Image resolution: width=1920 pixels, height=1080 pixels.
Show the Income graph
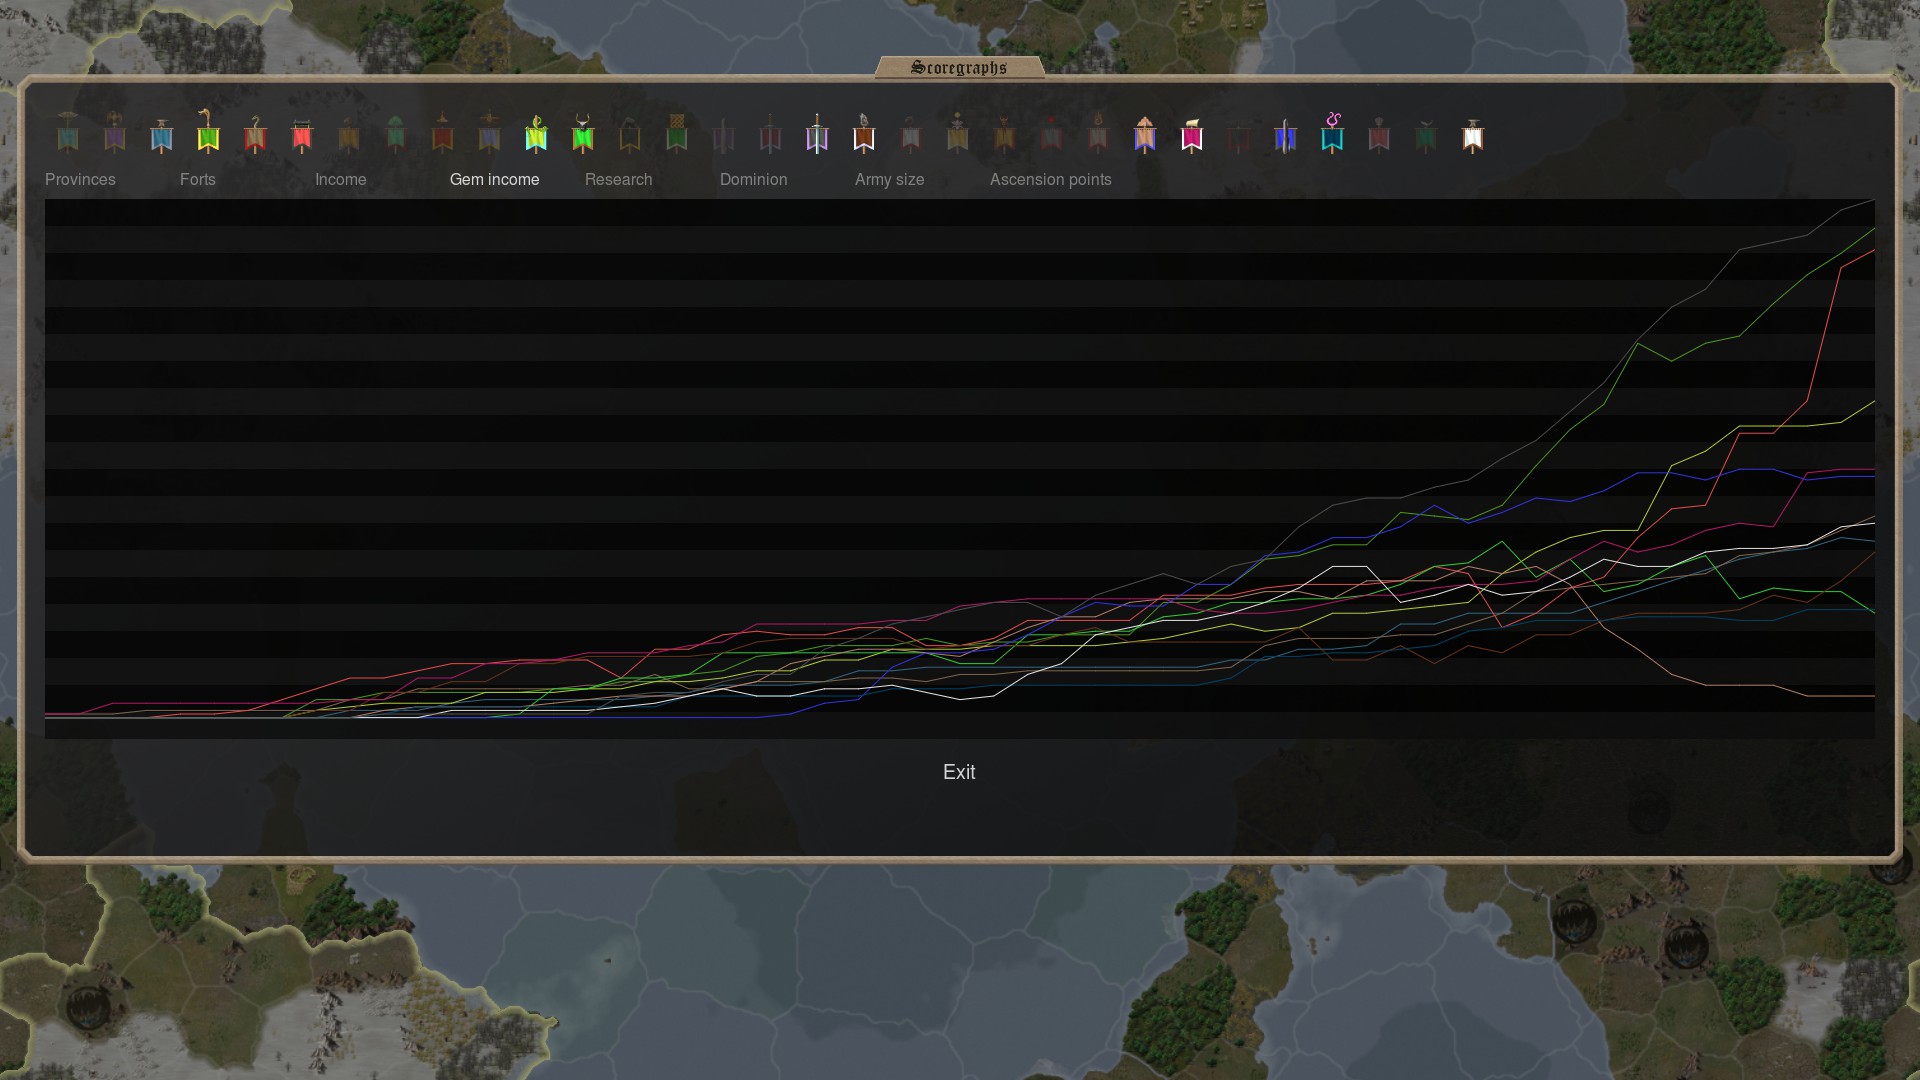(341, 179)
